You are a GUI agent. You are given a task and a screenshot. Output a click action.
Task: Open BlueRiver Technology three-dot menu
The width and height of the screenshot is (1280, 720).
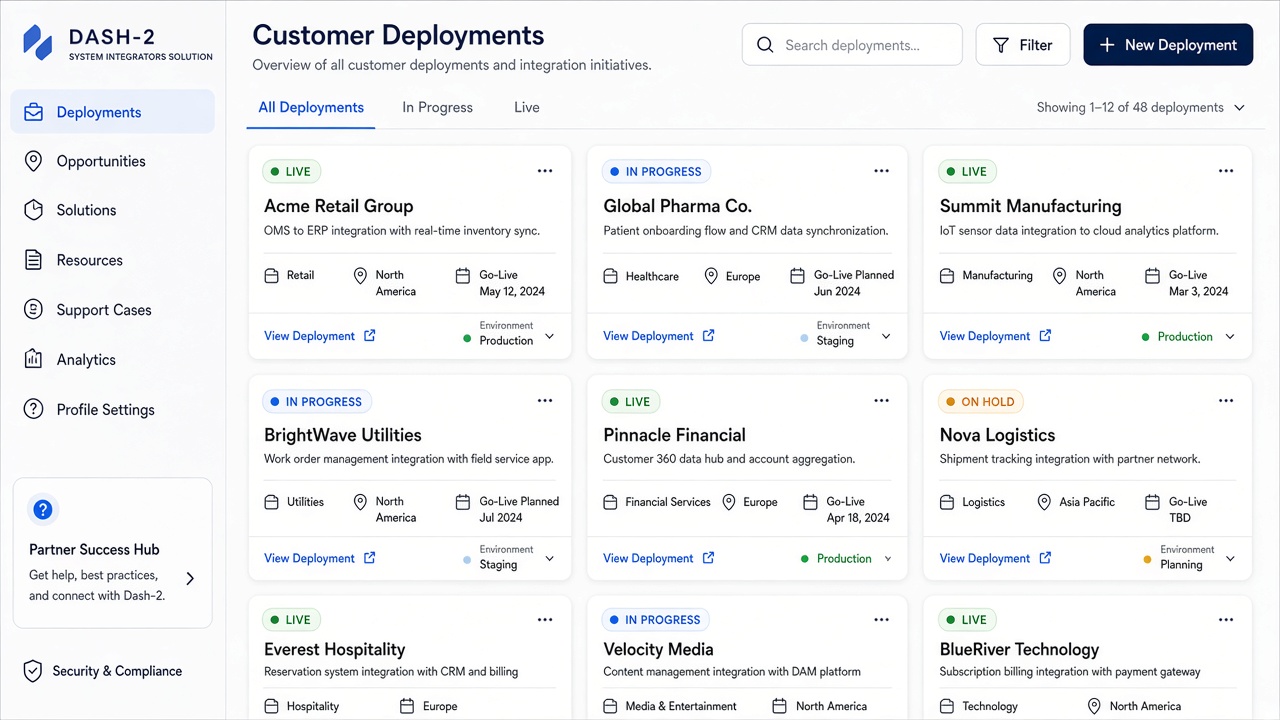(x=1226, y=620)
